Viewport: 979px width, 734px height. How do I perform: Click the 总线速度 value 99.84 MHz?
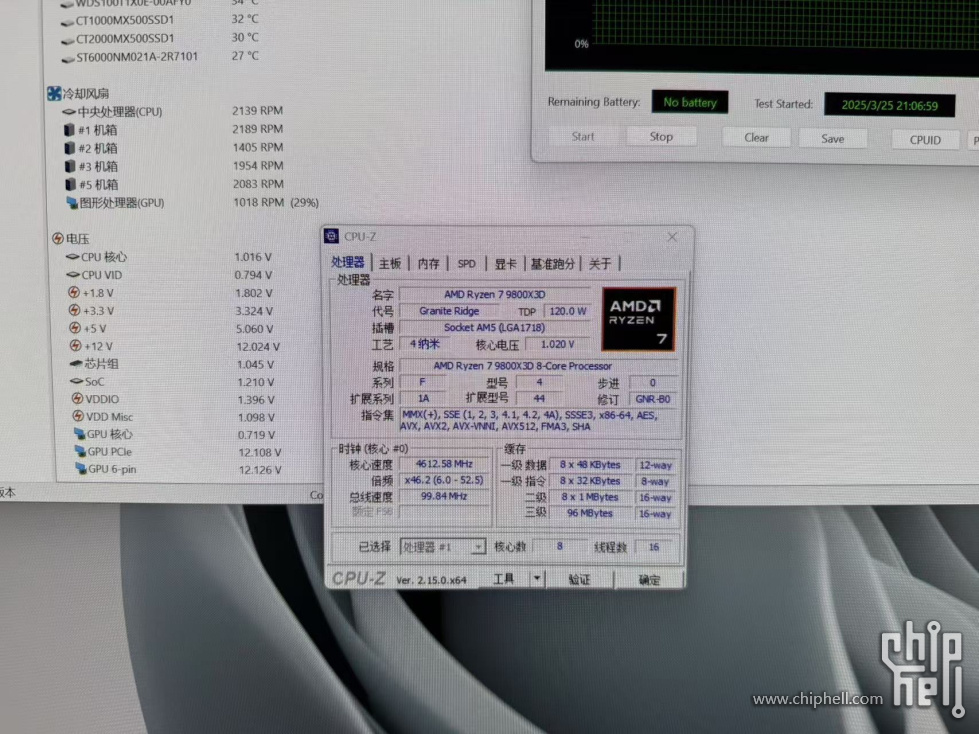444,496
